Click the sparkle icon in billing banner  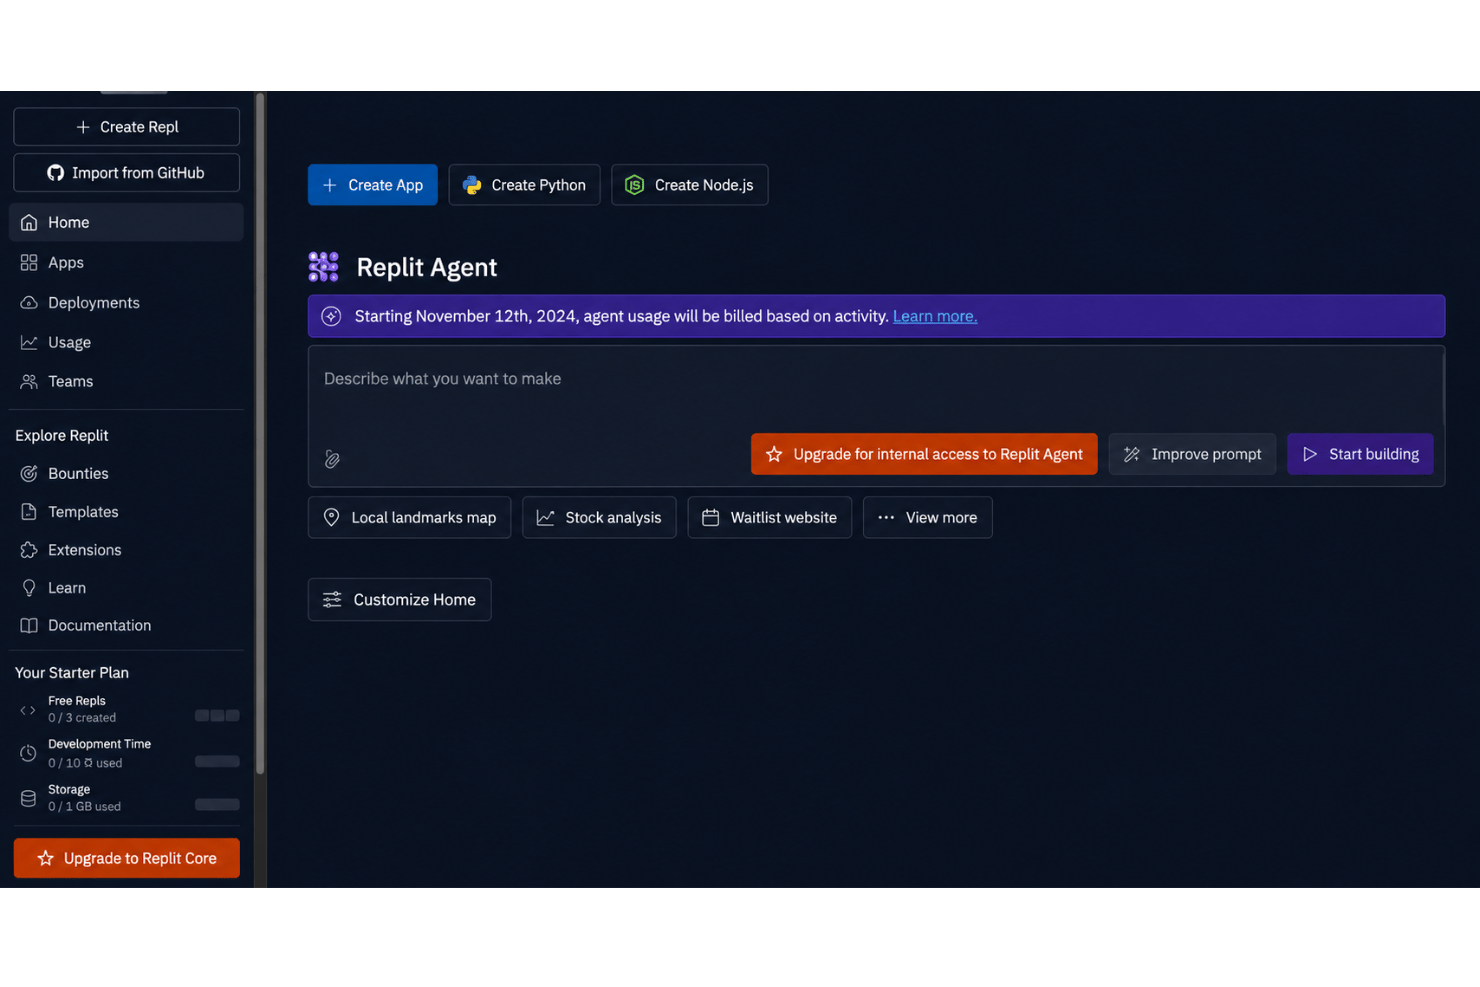point(331,316)
